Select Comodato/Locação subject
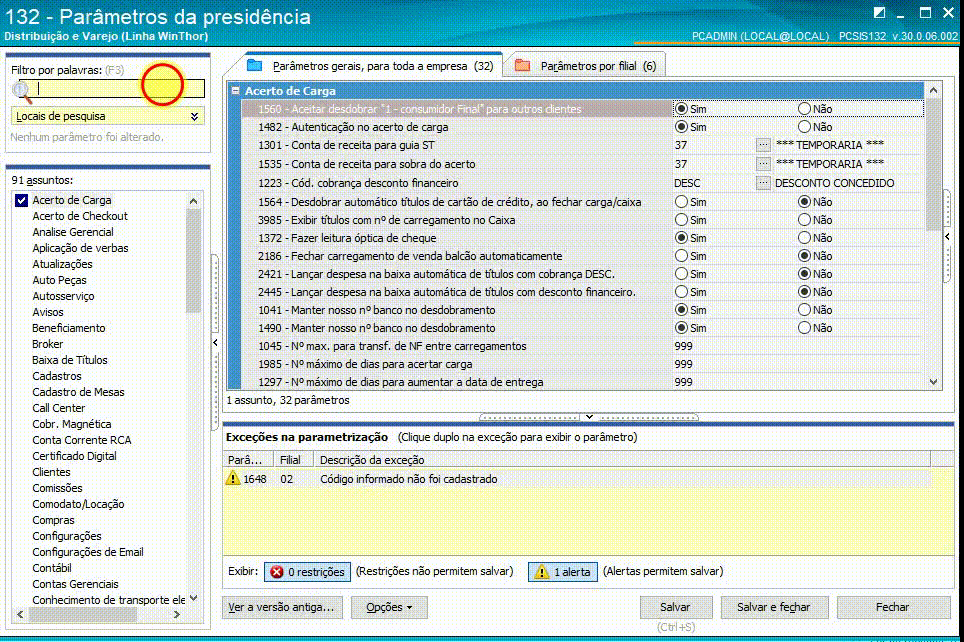 tap(78, 504)
